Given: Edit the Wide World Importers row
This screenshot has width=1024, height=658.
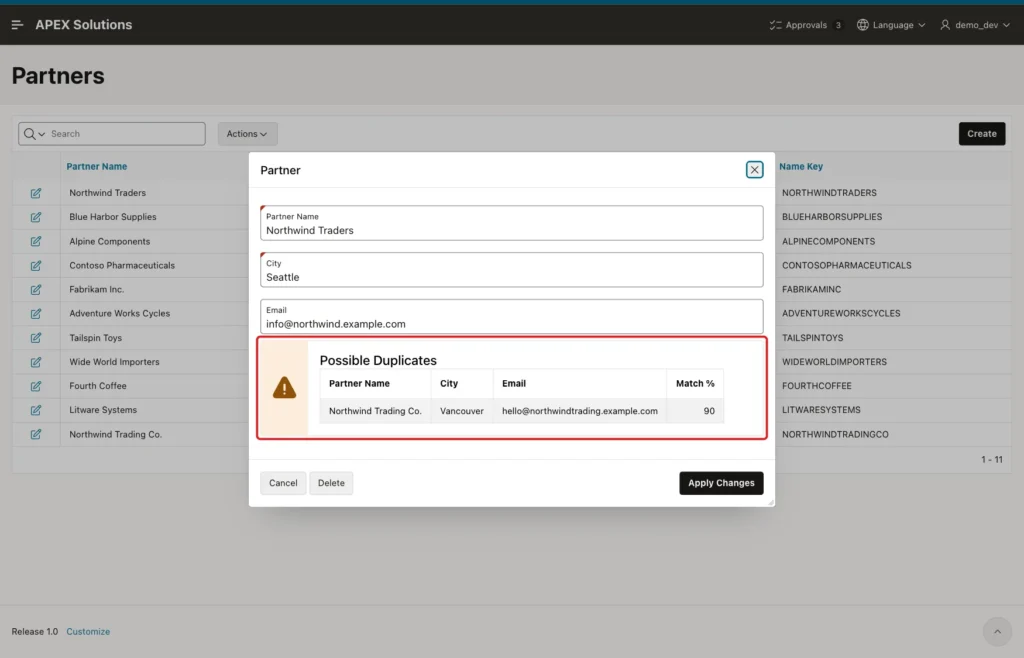Looking at the screenshot, I should point(36,362).
